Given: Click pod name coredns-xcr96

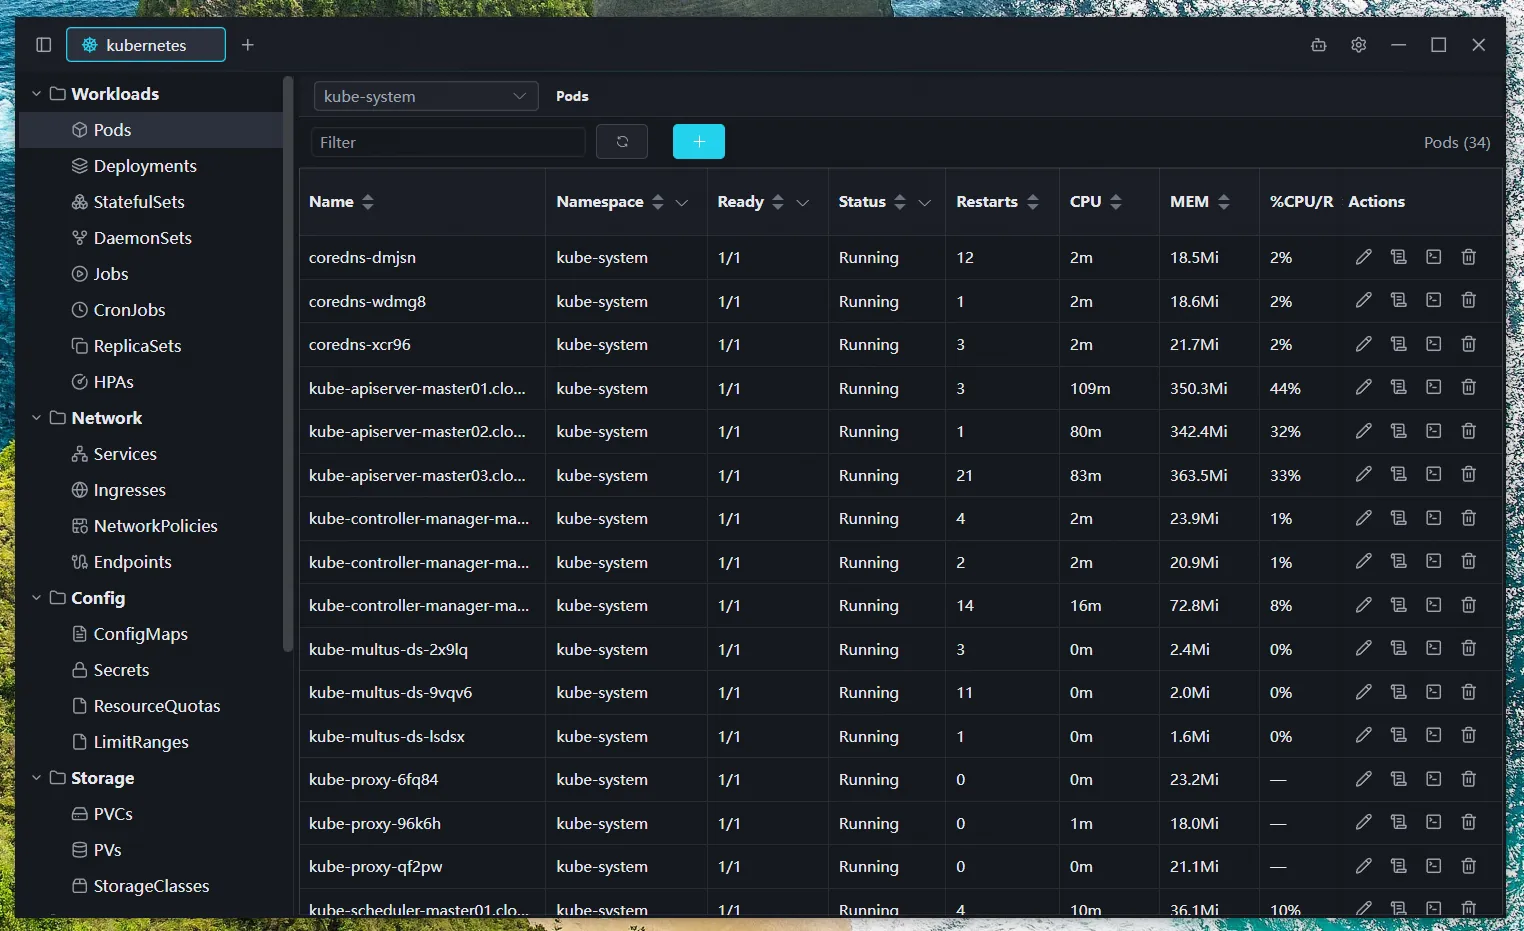Looking at the screenshot, I should 360,344.
